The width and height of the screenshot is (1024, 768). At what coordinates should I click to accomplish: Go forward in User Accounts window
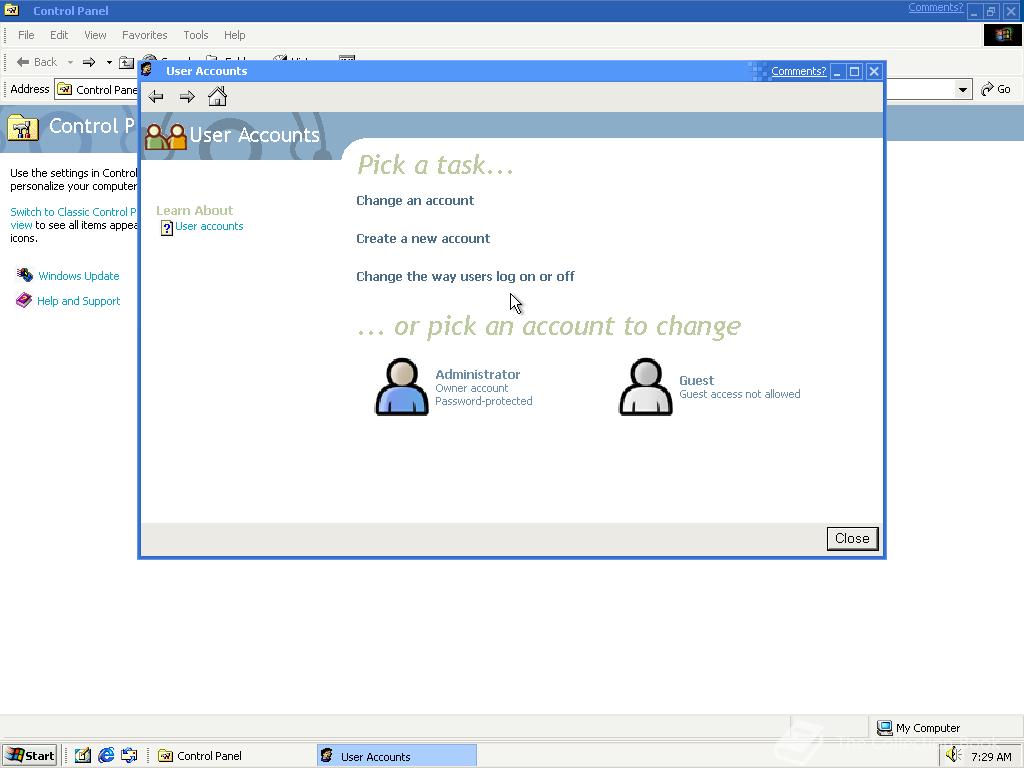[x=187, y=97]
